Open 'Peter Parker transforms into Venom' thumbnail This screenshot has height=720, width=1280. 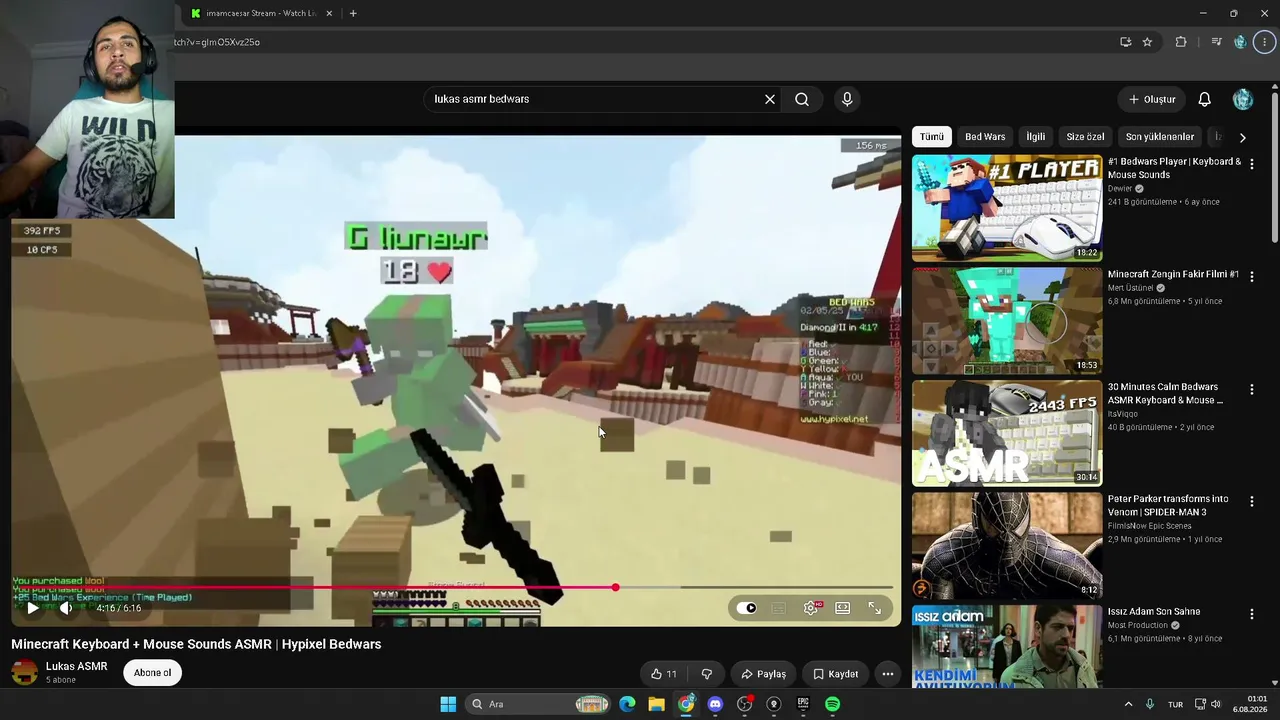click(1007, 545)
